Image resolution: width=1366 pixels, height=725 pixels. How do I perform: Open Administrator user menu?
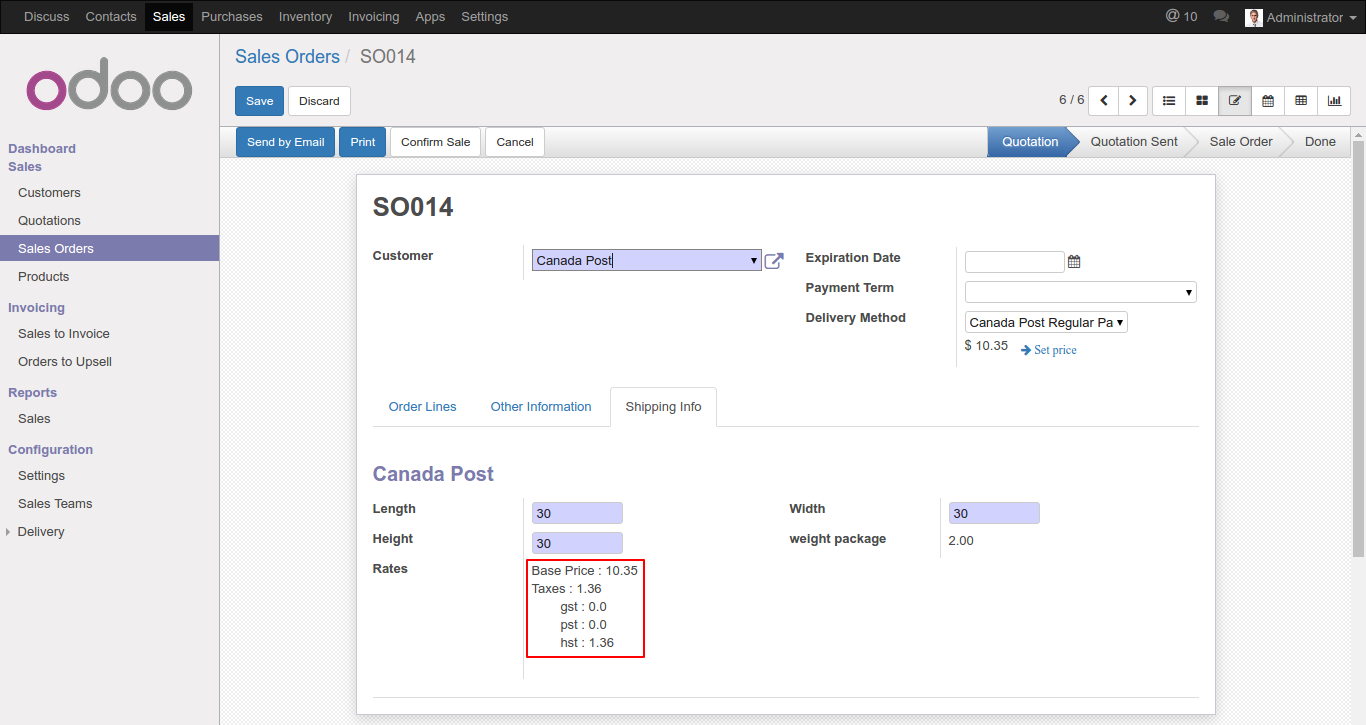coord(1301,17)
